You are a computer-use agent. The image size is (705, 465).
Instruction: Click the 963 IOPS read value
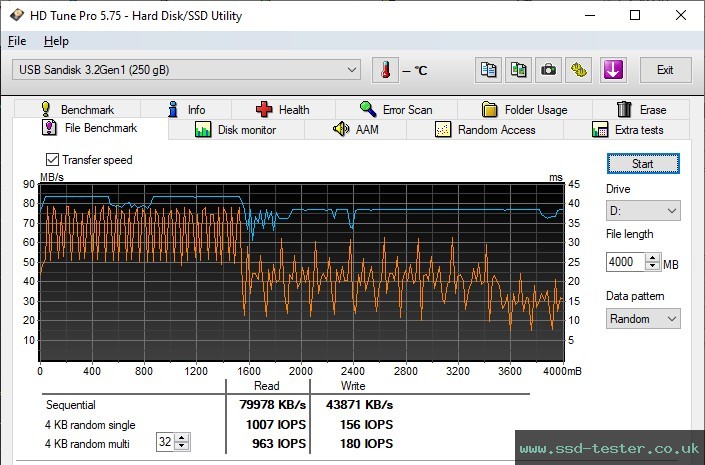[279, 443]
